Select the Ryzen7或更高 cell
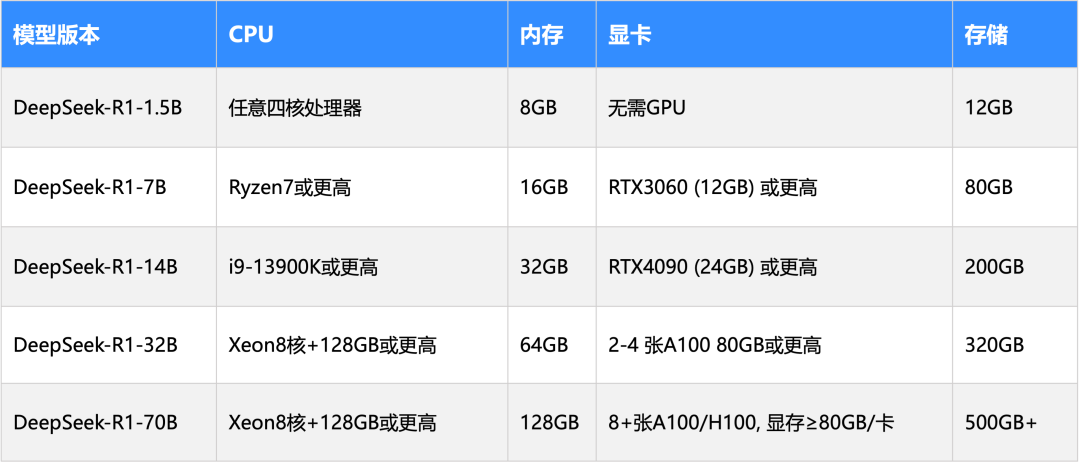This screenshot has width=1080, height=464. pyautogui.click(x=362, y=187)
